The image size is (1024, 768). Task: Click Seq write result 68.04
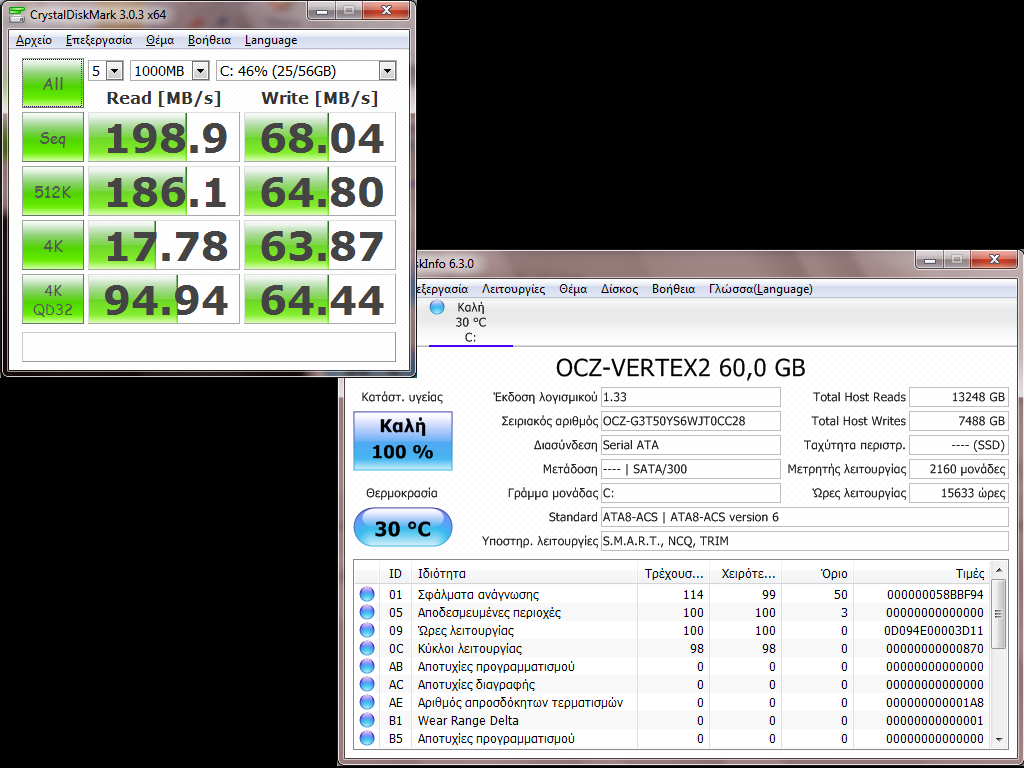click(x=320, y=137)
